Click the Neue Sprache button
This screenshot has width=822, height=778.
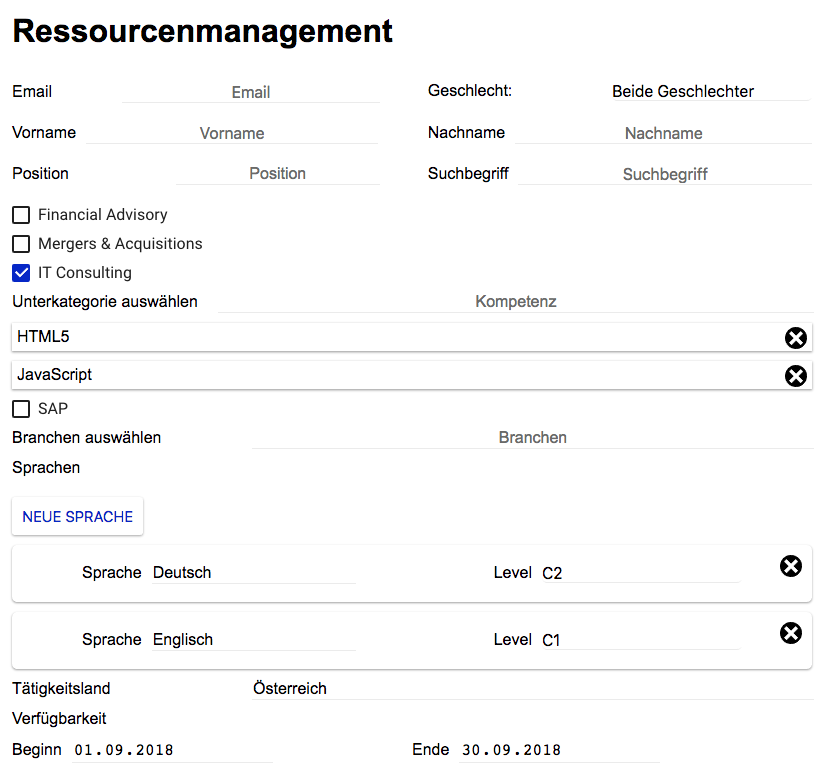[78, 517]
